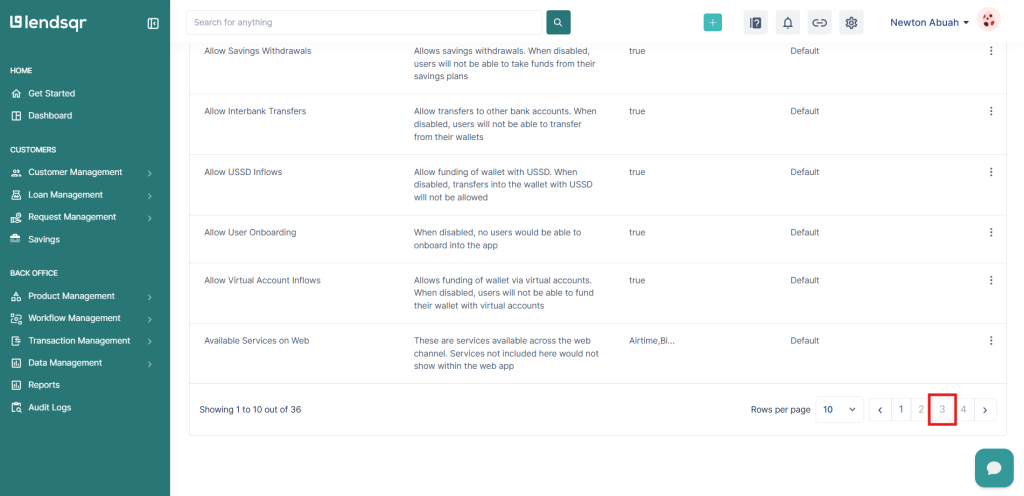Open the help documentation icon
The height and width of the screenshot is (496, 1024).
(756, 23)
